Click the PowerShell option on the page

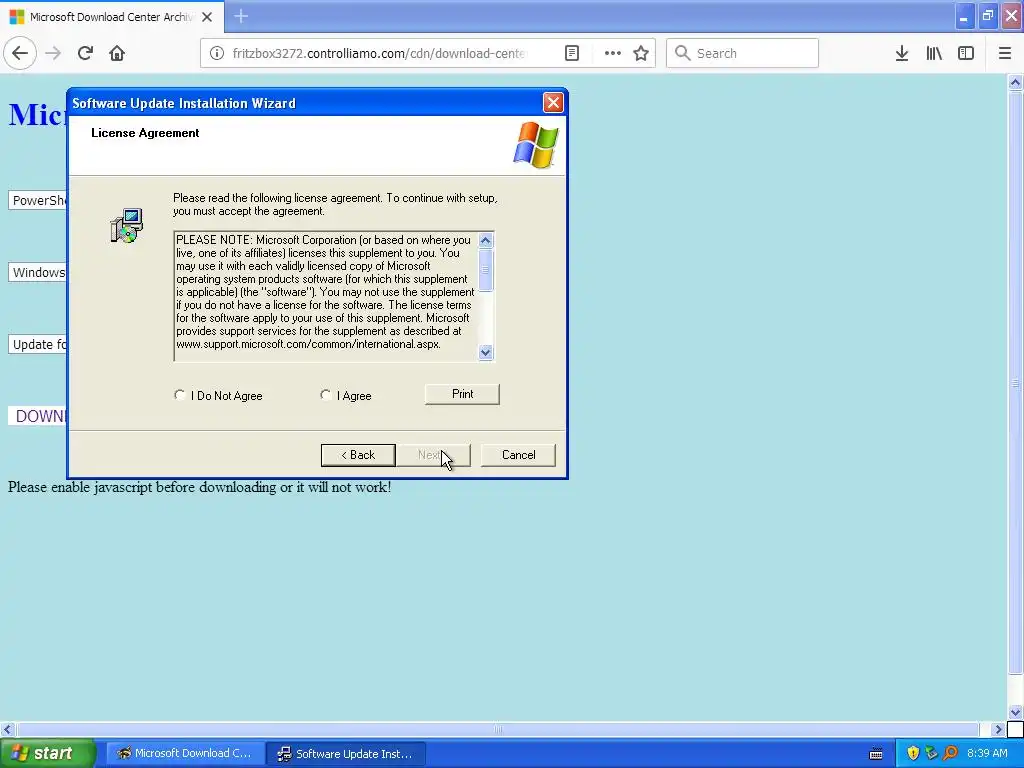pyautogui.click(x=38, y=200)
